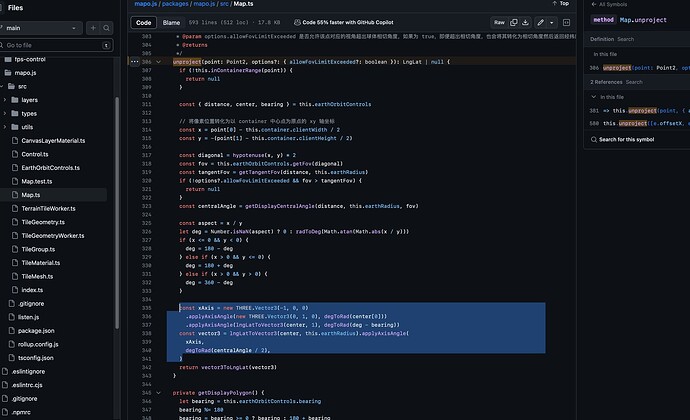This screenshot has width=690, height=420.
Task: Open tsconfig.json file
Action: pyautogui.click(x=36, y=358)
